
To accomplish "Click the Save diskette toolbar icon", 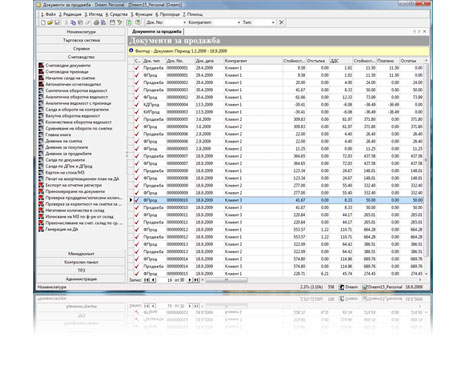I will tap(57, 23).
